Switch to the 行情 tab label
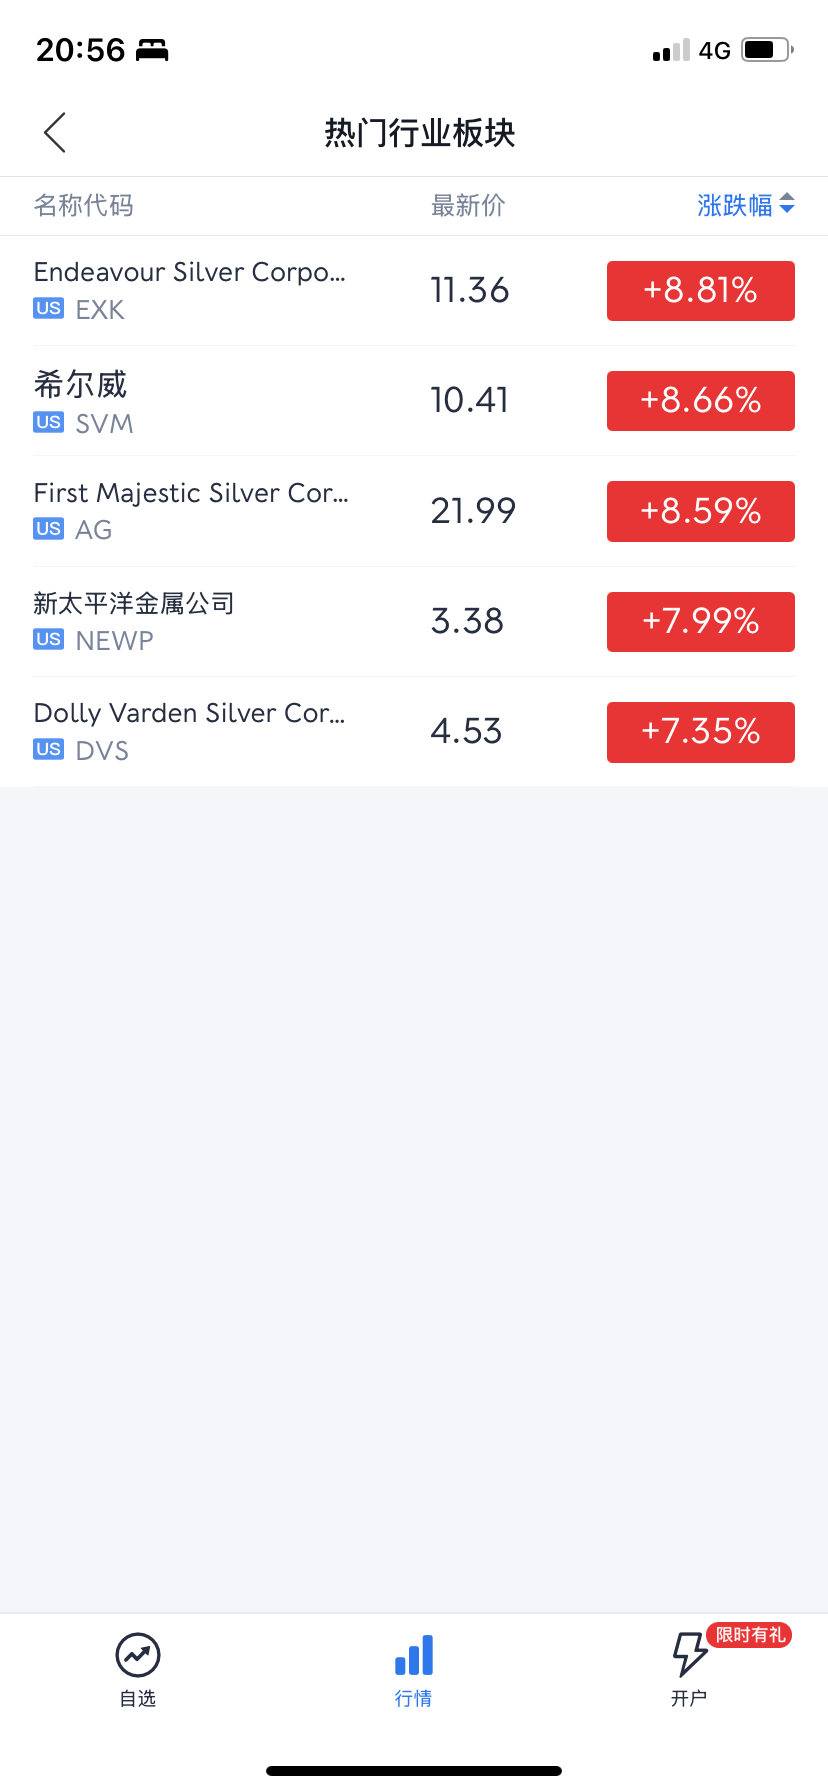This screenshot has height=1792, width=828. pos(414,1698)
